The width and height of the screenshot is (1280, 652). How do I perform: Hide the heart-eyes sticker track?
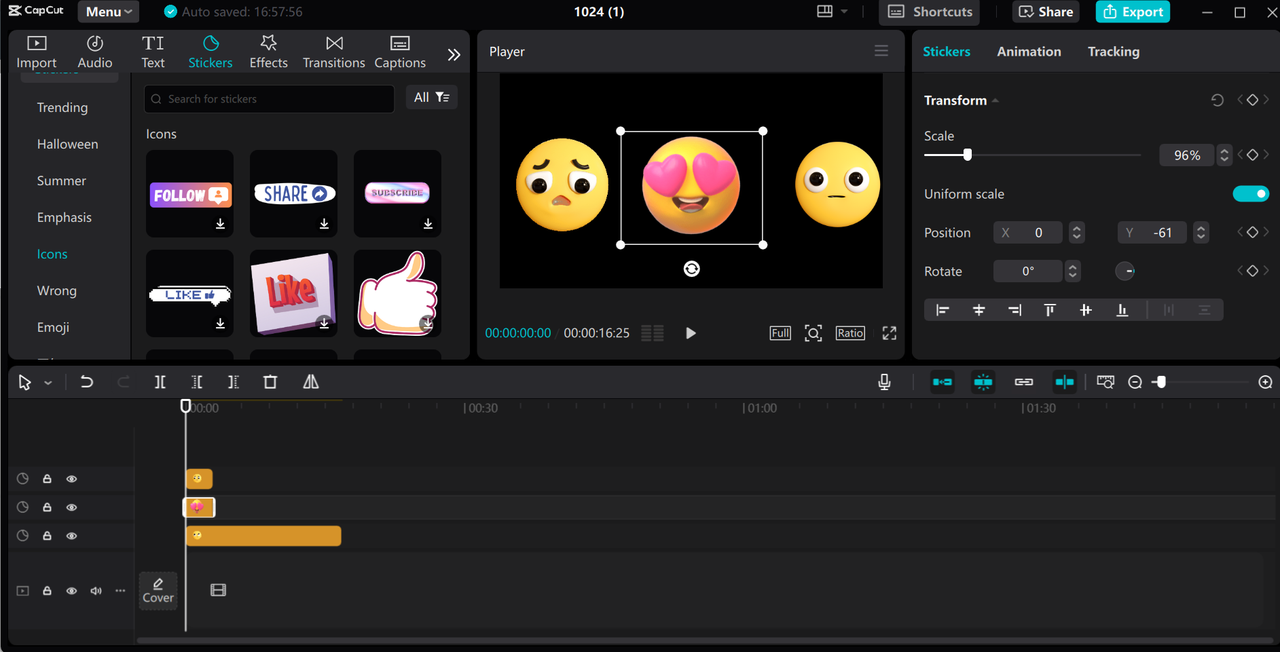(x=71, y=507)
